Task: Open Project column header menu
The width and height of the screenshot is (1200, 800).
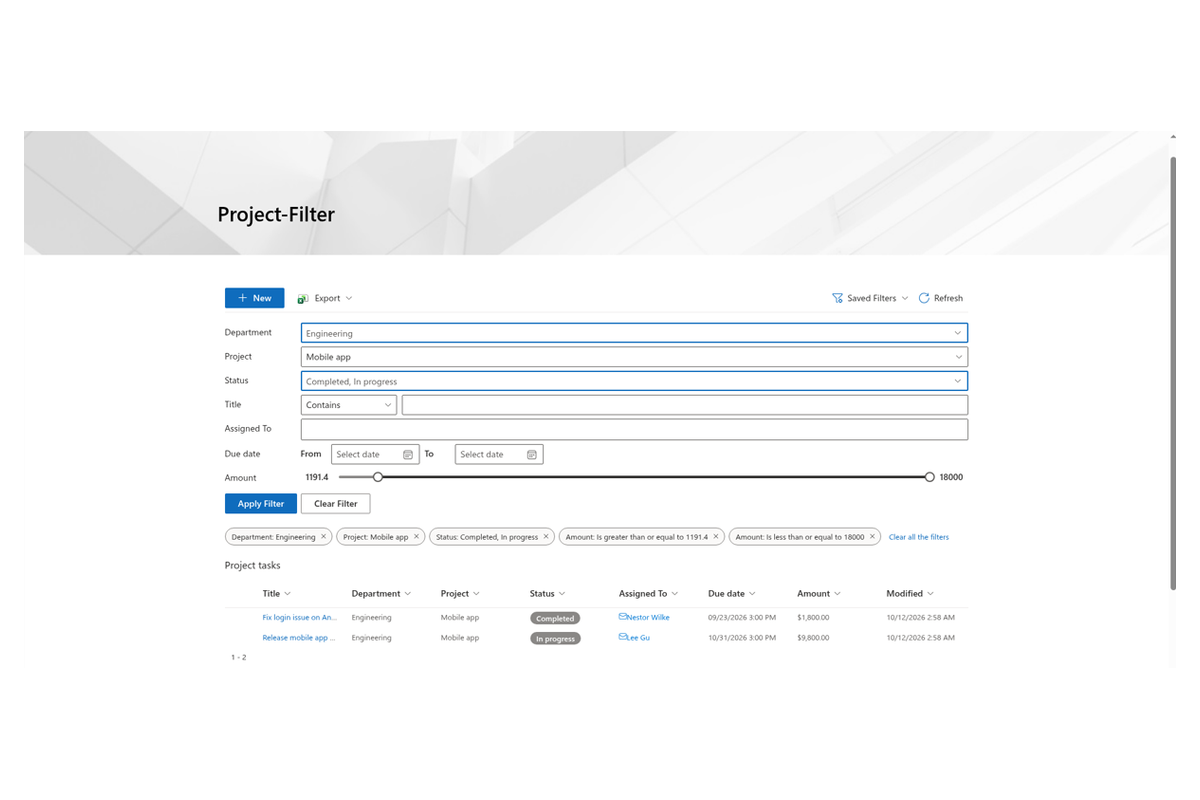Action: pos(460,594)
